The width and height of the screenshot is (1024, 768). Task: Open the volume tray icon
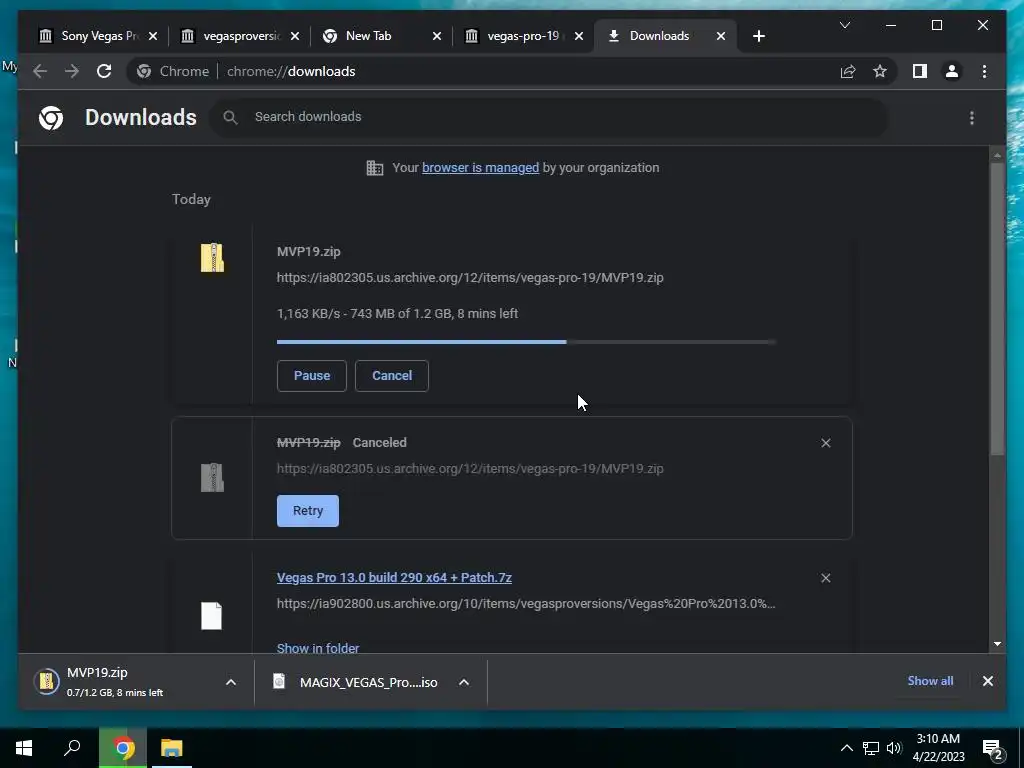(894, 748)
